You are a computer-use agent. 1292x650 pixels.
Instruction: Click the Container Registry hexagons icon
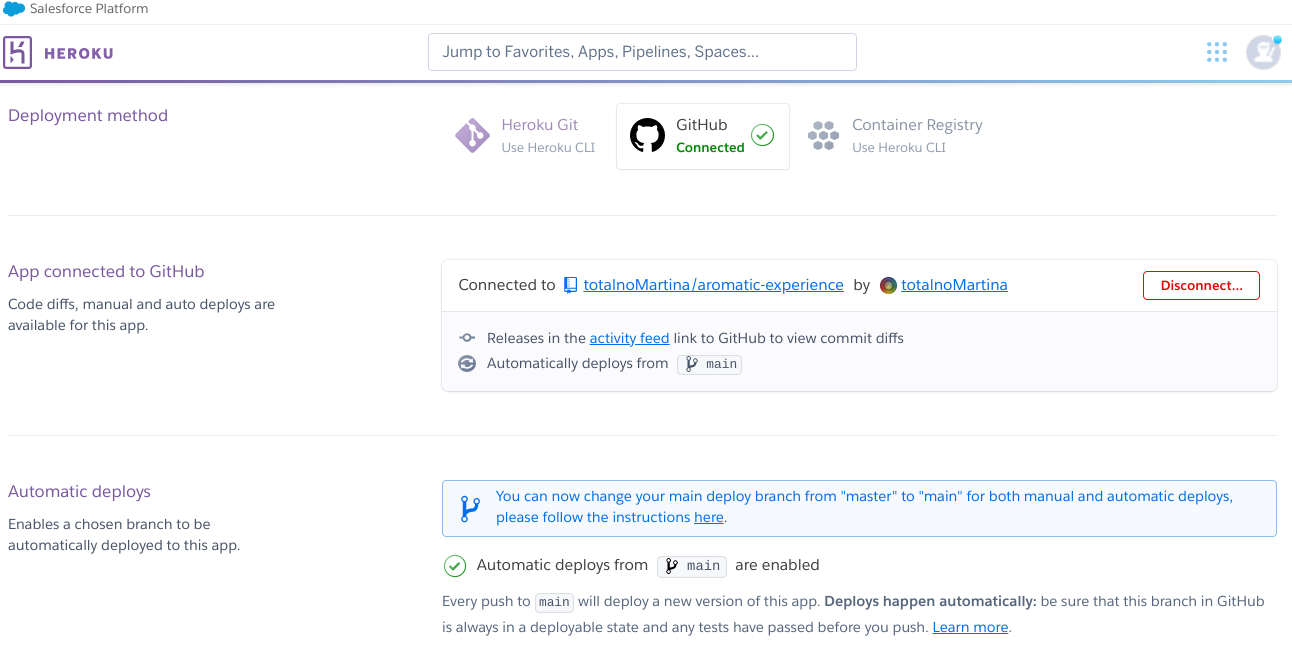click(x=823, y=136)
